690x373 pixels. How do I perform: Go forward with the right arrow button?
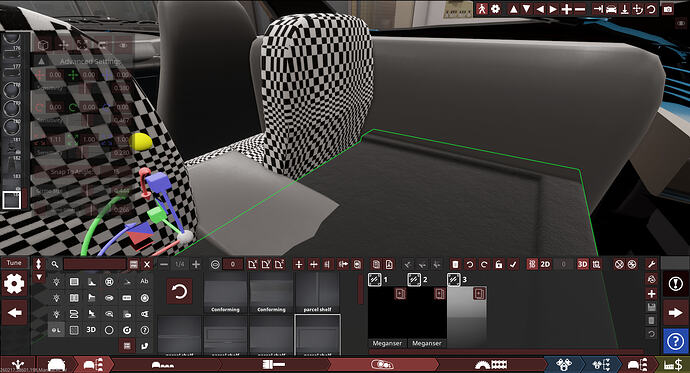coord(675,313)
